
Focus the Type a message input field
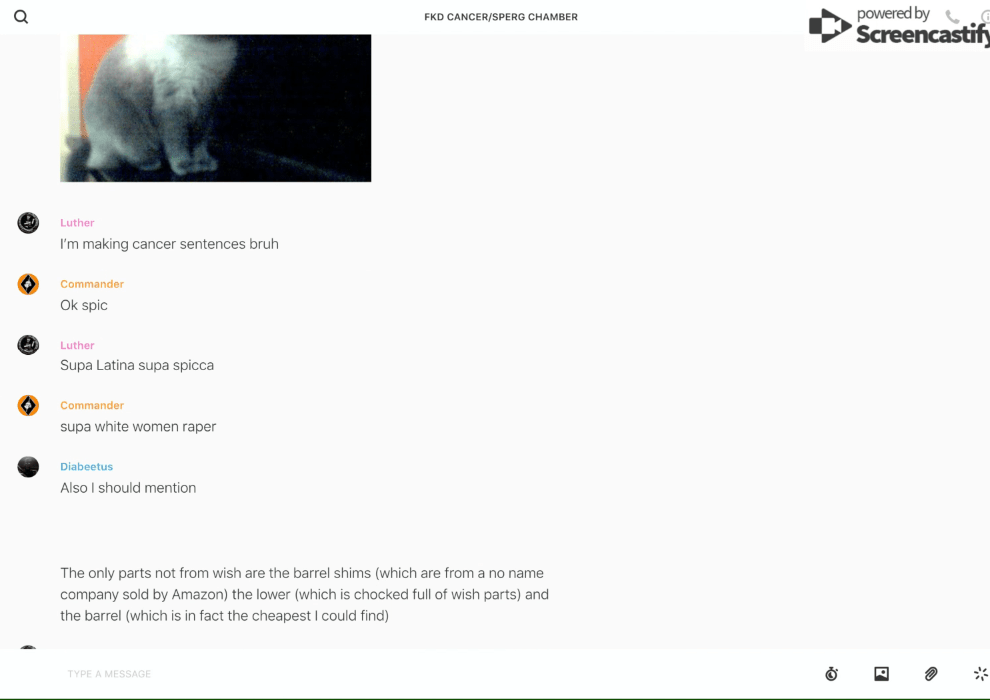(436, 674)
